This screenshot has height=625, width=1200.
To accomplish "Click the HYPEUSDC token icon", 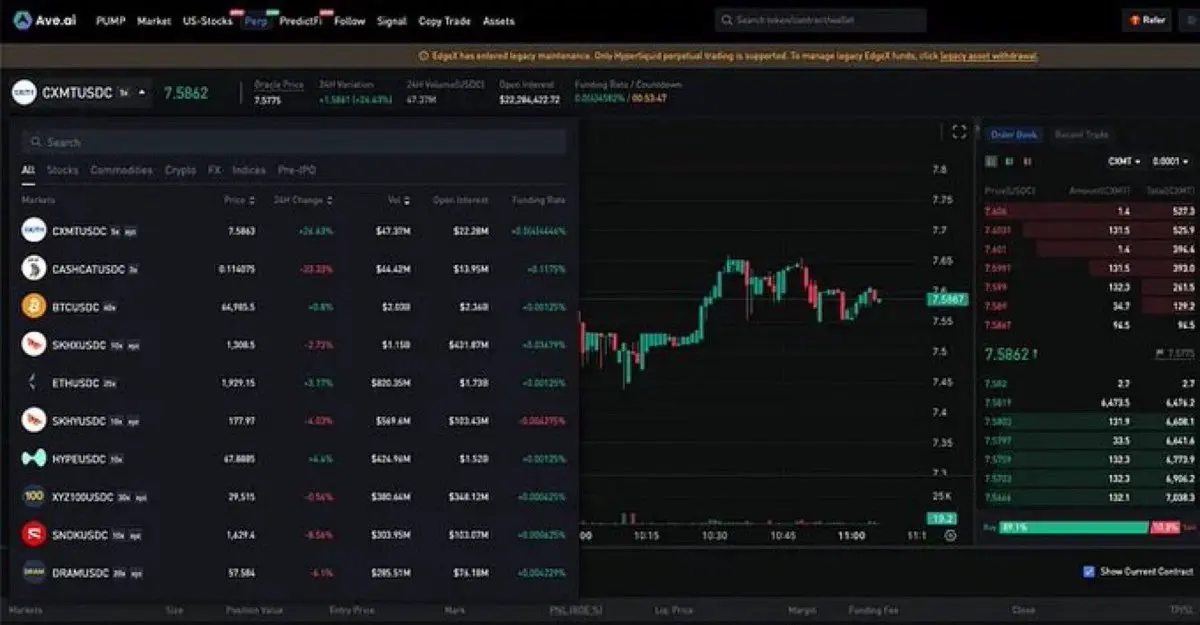I will point(34,458).
